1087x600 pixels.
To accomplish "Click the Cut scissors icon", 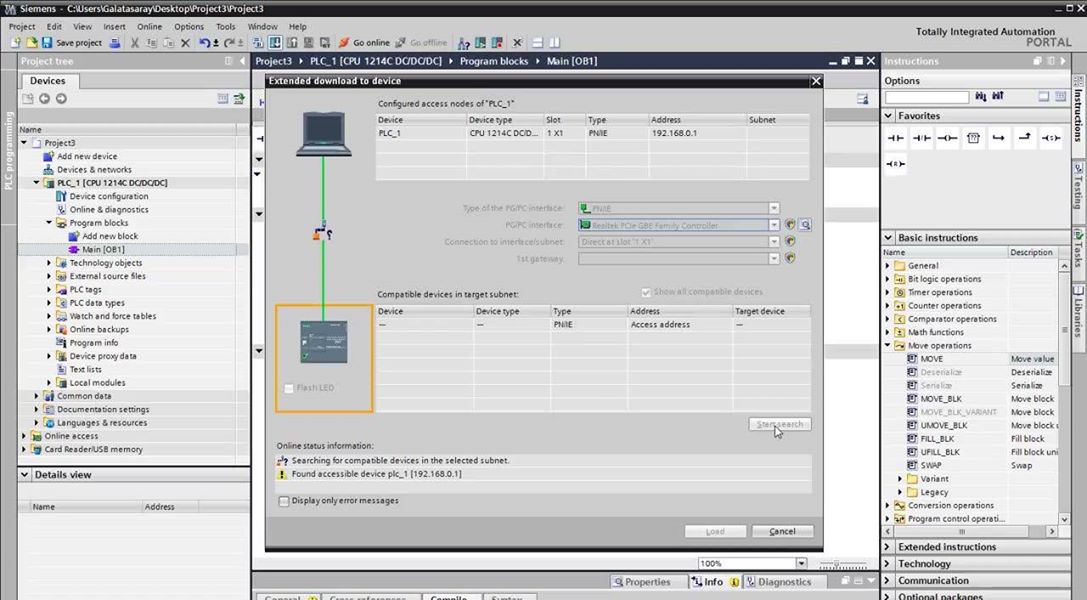I will coord(134,43).
